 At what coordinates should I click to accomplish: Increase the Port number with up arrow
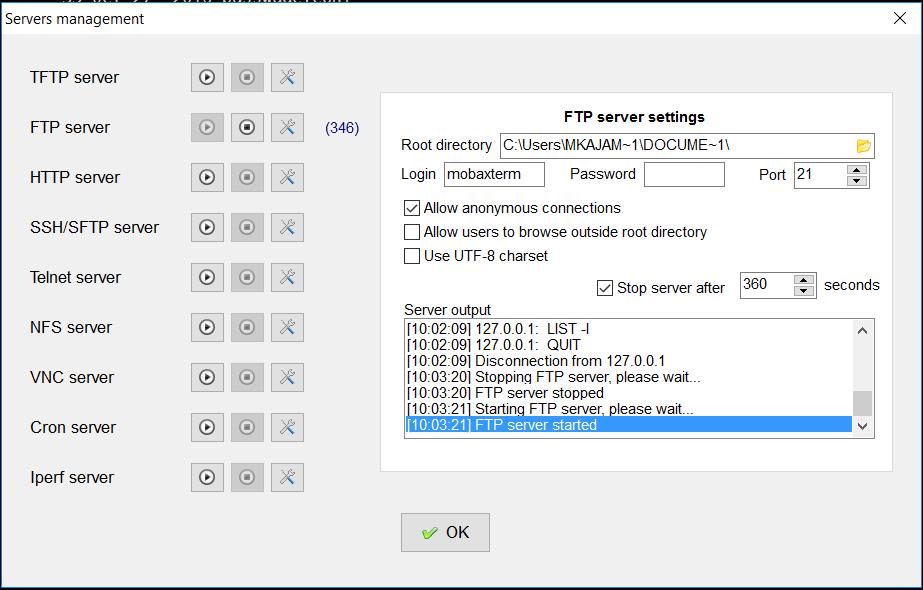click(857, 170)
